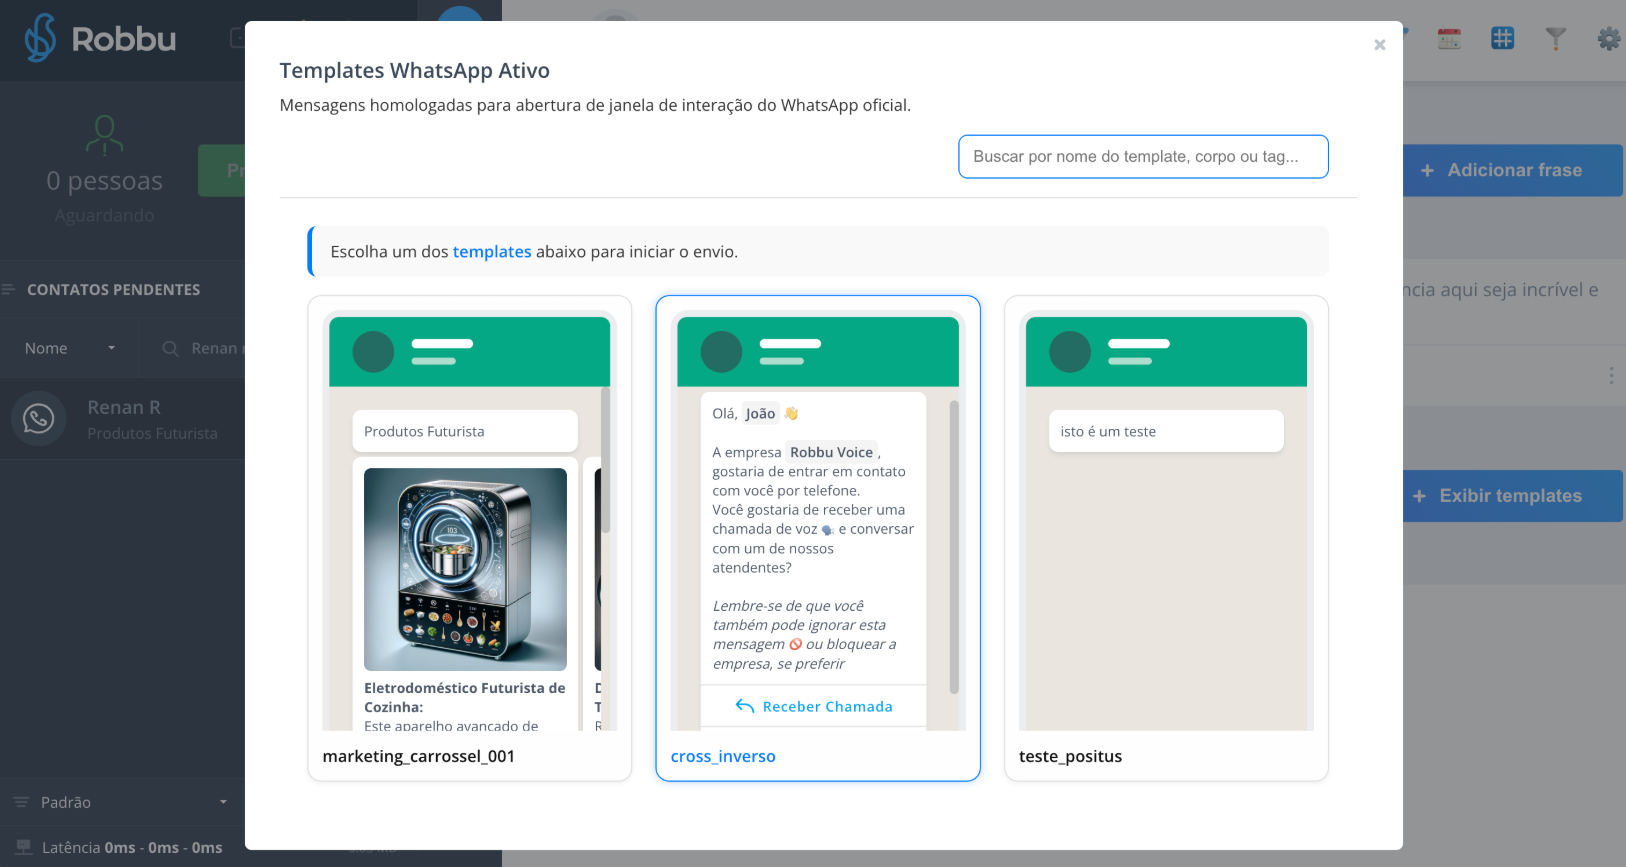The width and height of the screenshot is (1626, 867).
Task: Open the settings gear icon
Action: [1608, 39]
